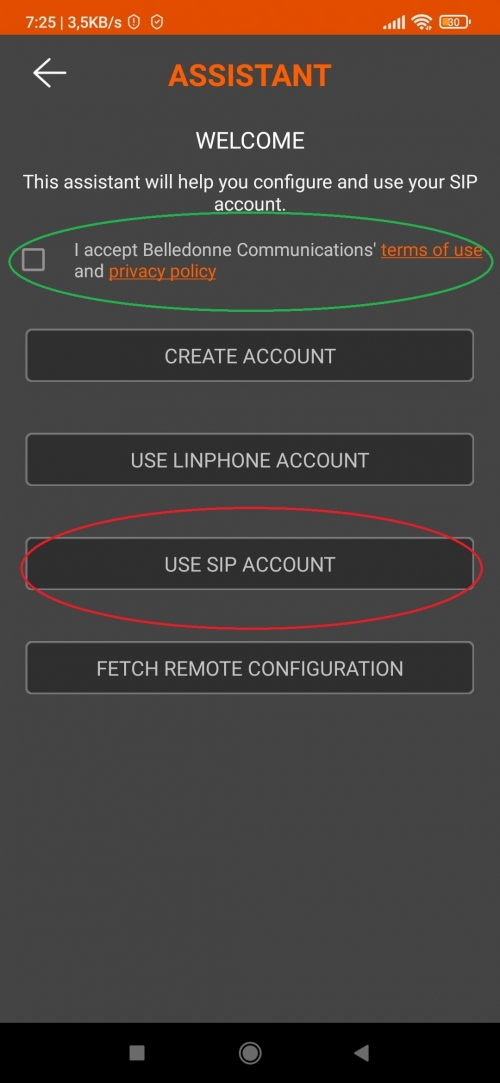Open the terms of use link
Image resolution: width=500 pixels, height=1083 pixels.
pos(432,250)
